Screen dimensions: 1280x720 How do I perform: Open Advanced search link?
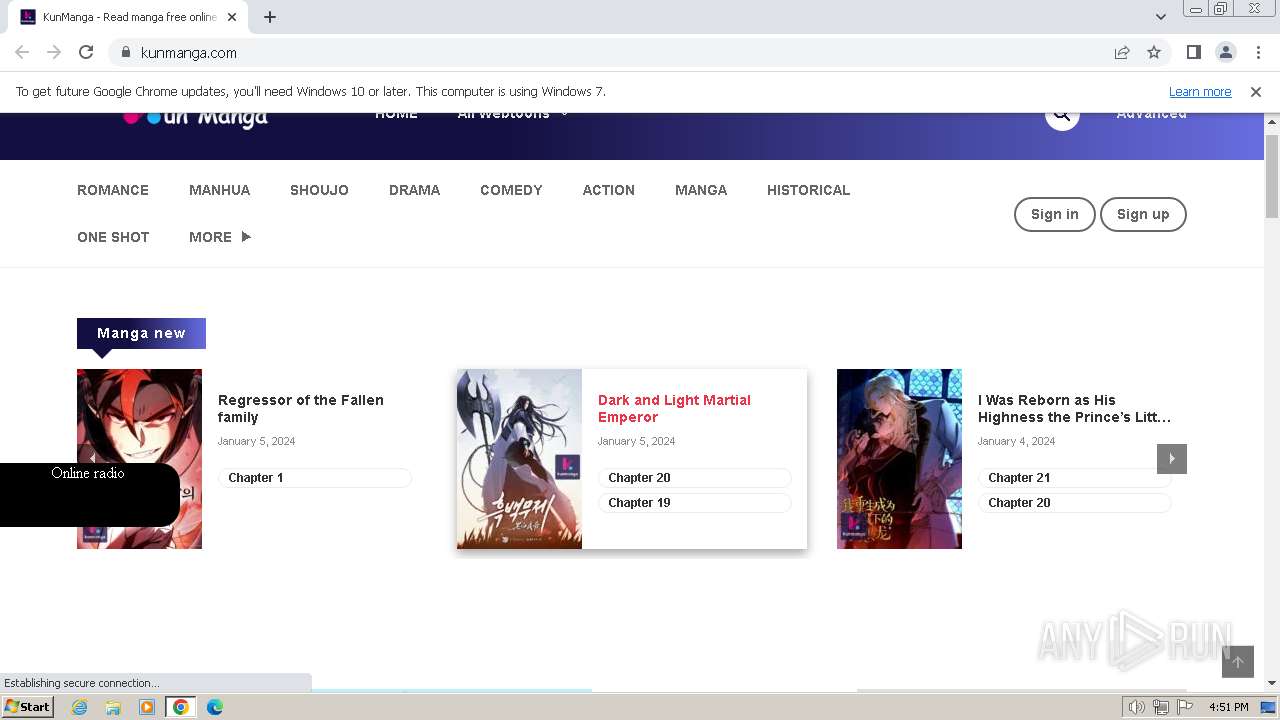[x=1152, y=115]
